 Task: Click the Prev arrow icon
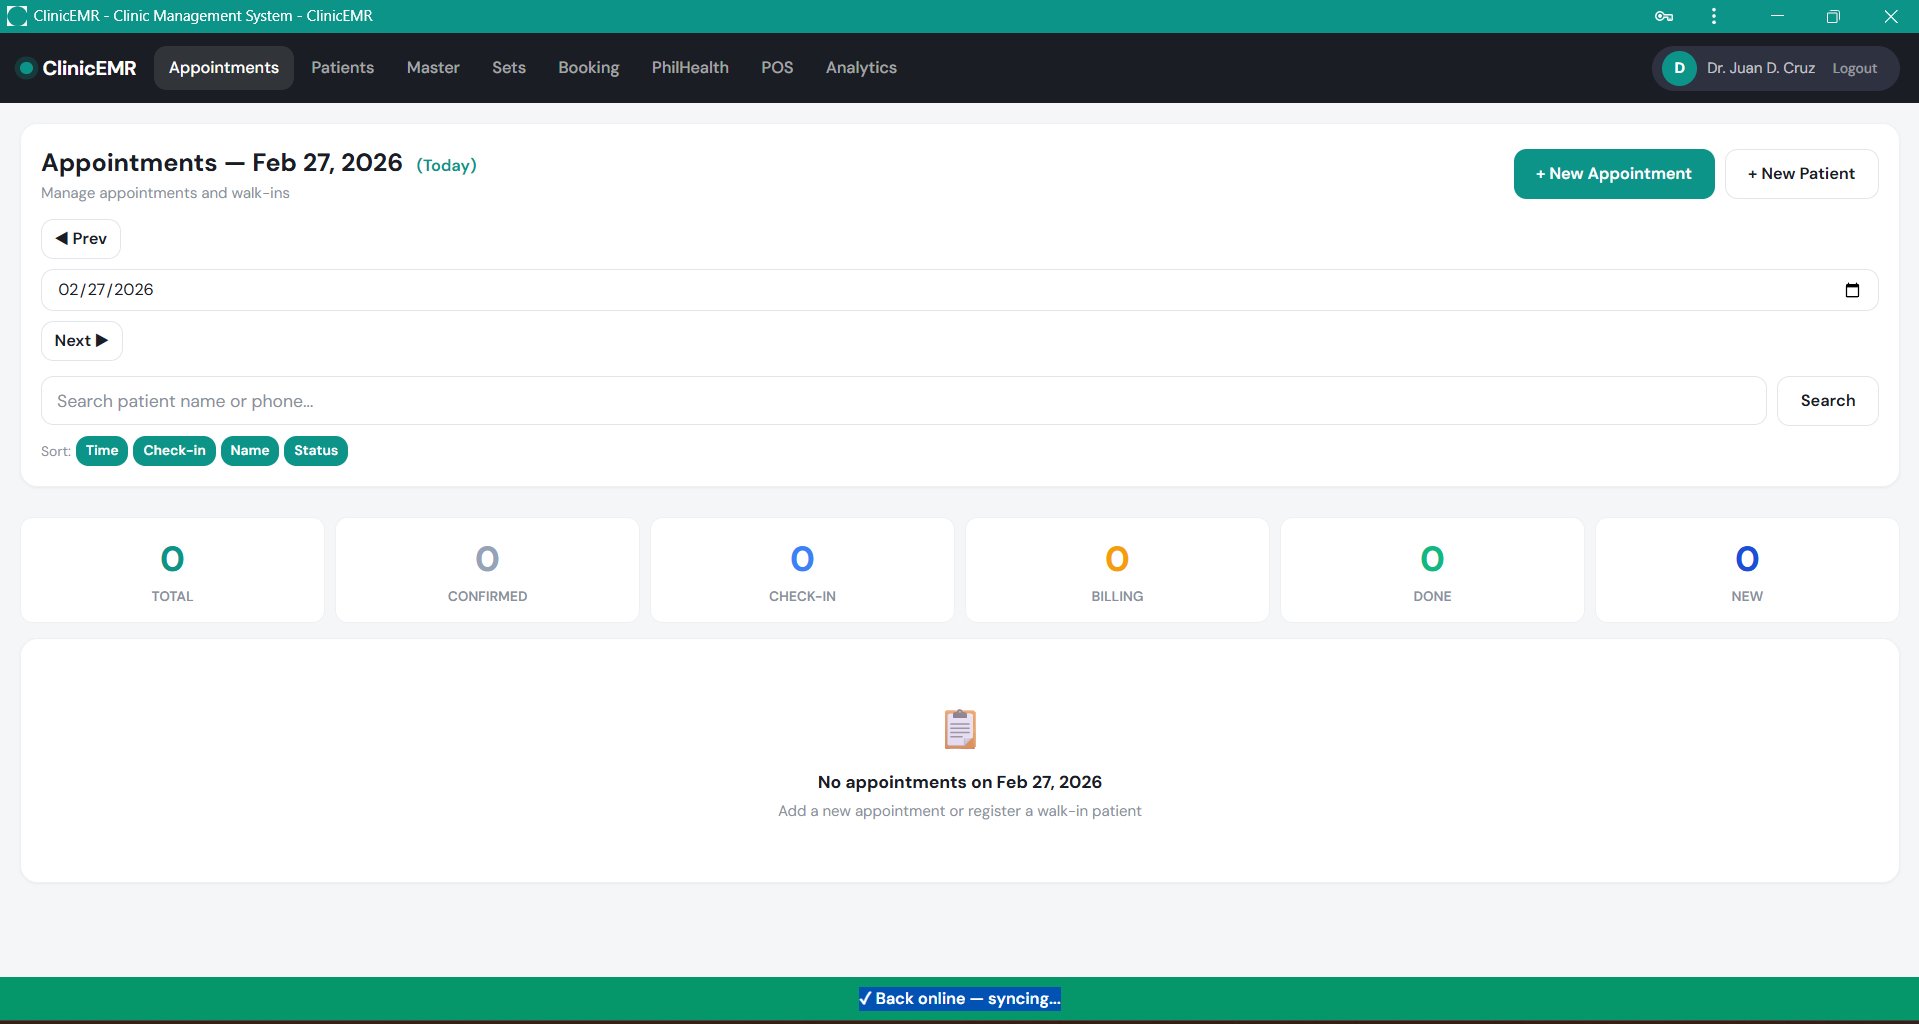coord(63,238)
